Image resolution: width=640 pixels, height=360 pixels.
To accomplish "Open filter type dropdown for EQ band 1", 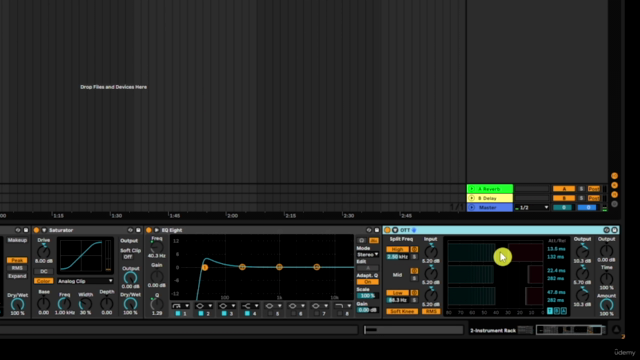I will (x=180, y=306).
